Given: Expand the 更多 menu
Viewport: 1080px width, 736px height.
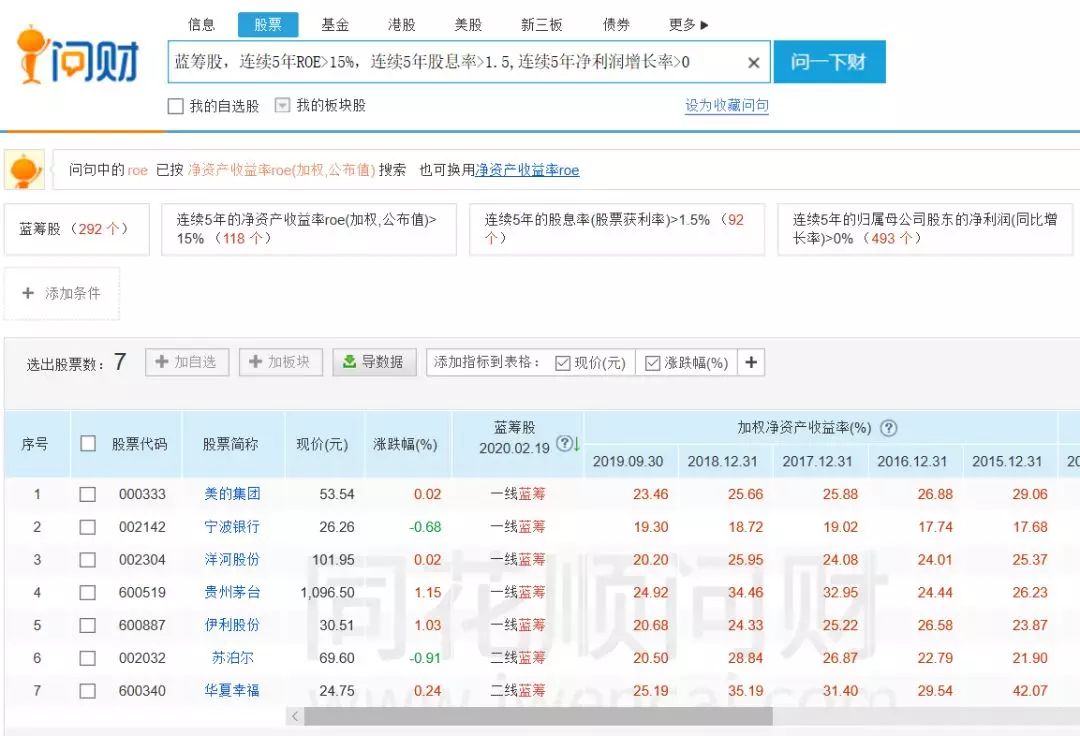Looking at the screenshot, I should [683, 24].
